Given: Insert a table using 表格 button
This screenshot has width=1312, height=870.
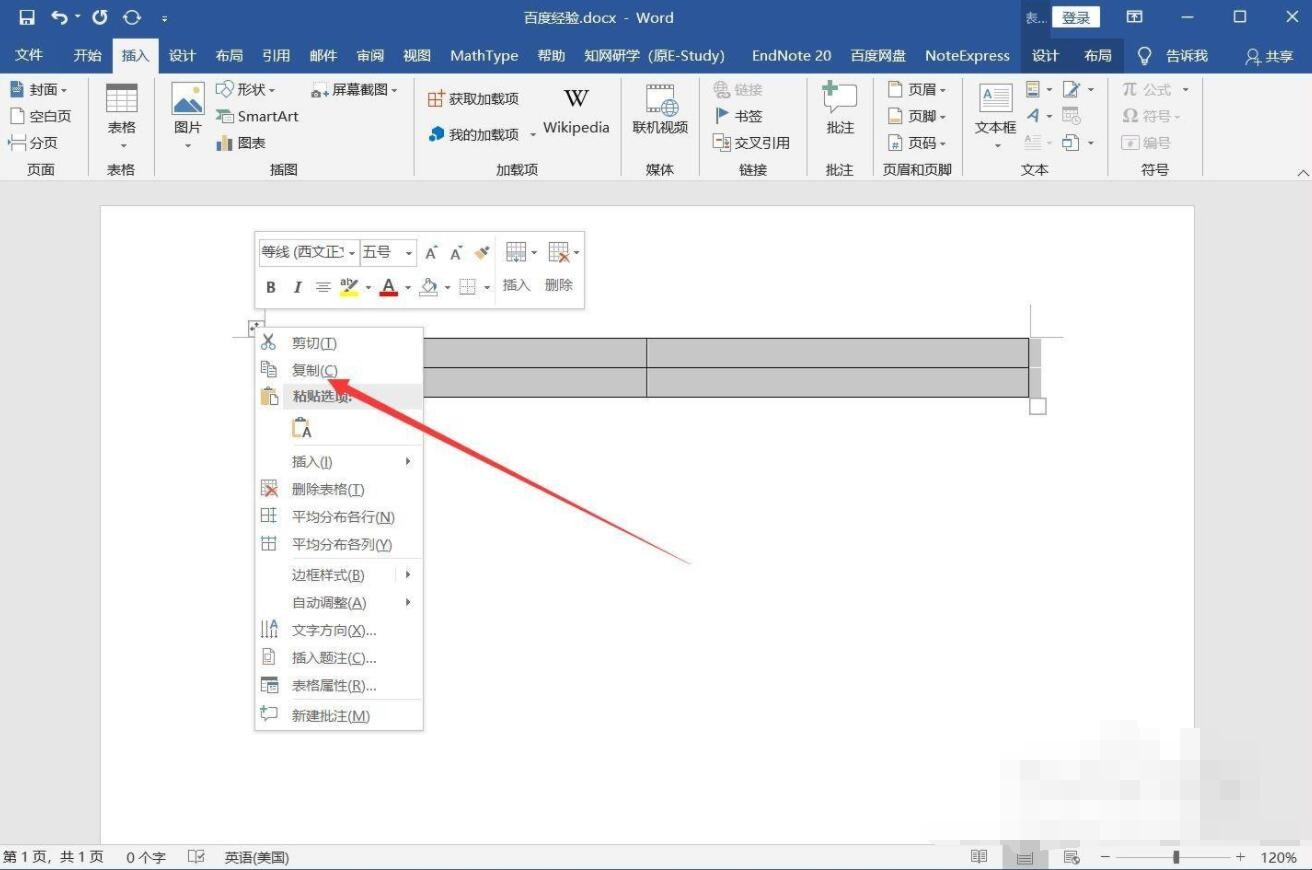Looking at the screenshot, I should 122,117.
